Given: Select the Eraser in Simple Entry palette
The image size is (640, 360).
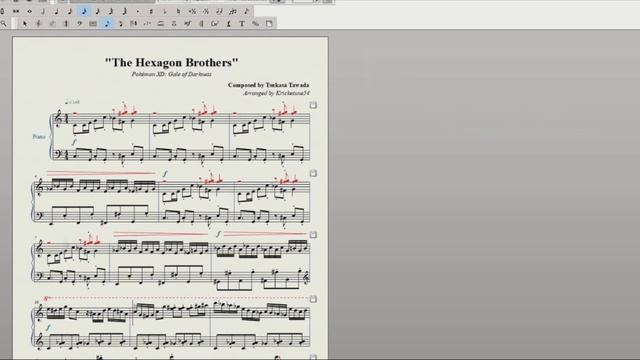Looking at the screenshot, I should click(x=2, y=11).
